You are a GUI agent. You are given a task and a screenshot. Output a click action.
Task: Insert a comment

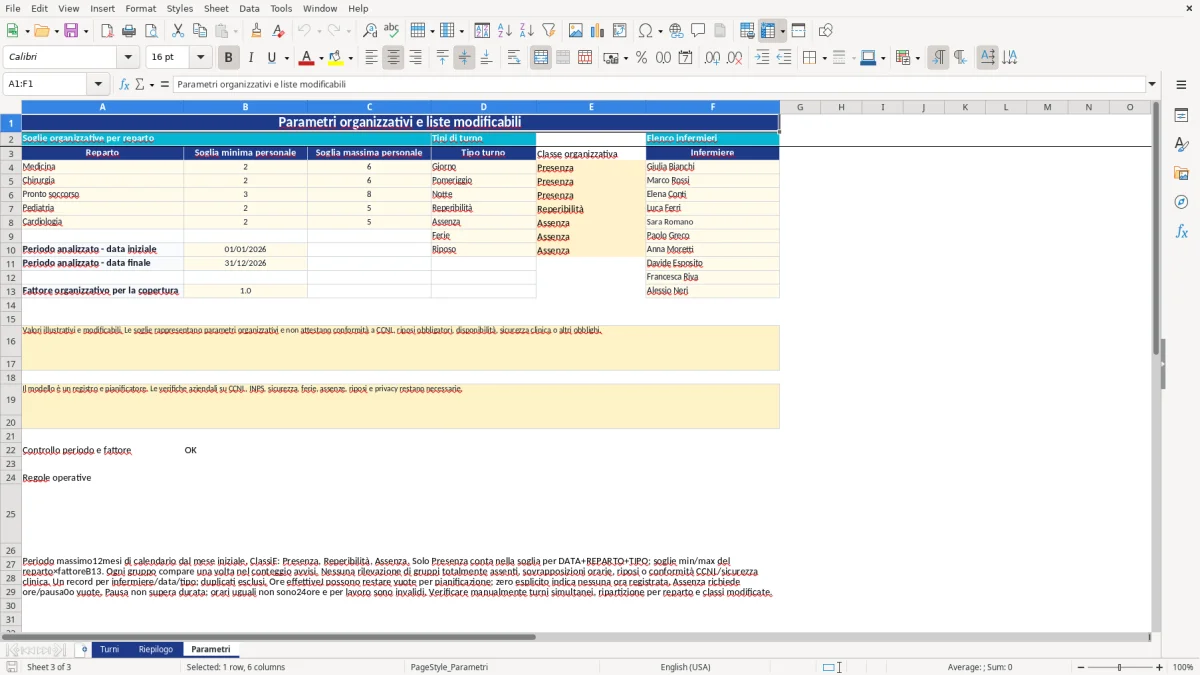pyautogui.click(x=698, y=31)
